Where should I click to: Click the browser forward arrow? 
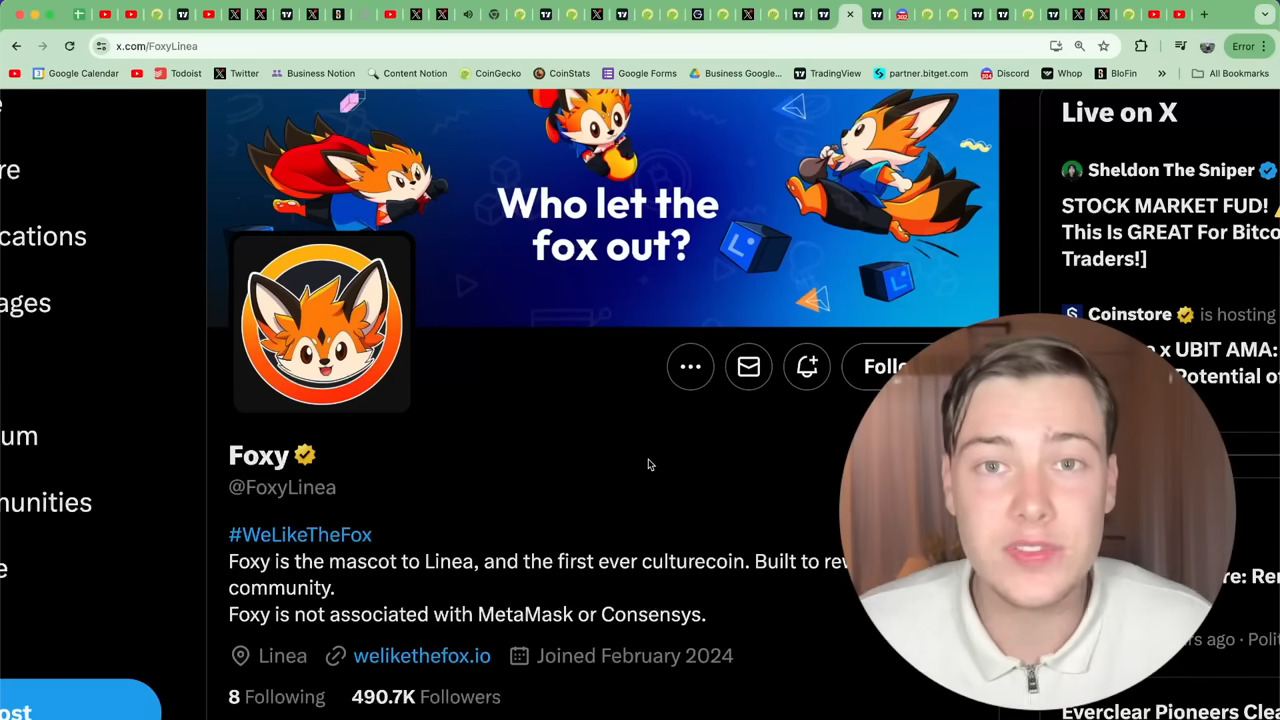pos(43,46)
